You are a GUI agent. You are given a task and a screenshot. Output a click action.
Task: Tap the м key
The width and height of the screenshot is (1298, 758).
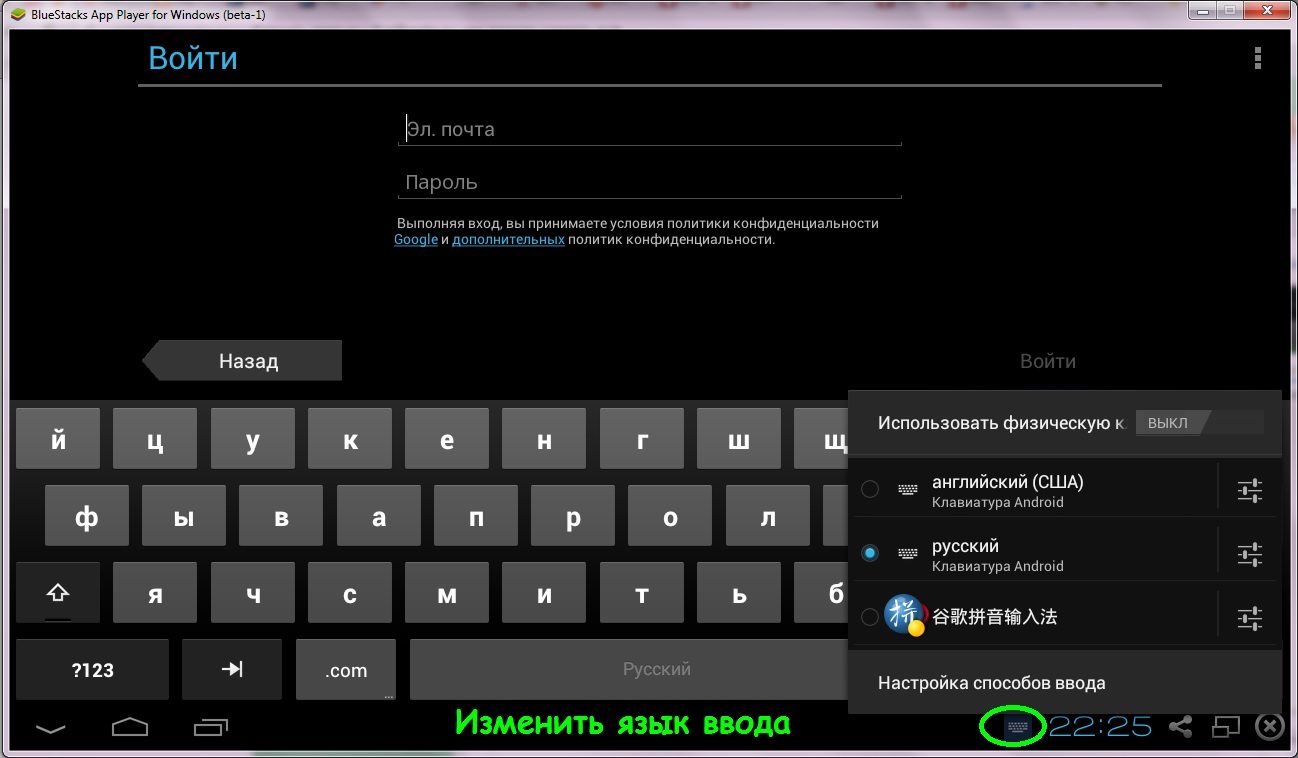pyautogui.click(x=447, y=593)
